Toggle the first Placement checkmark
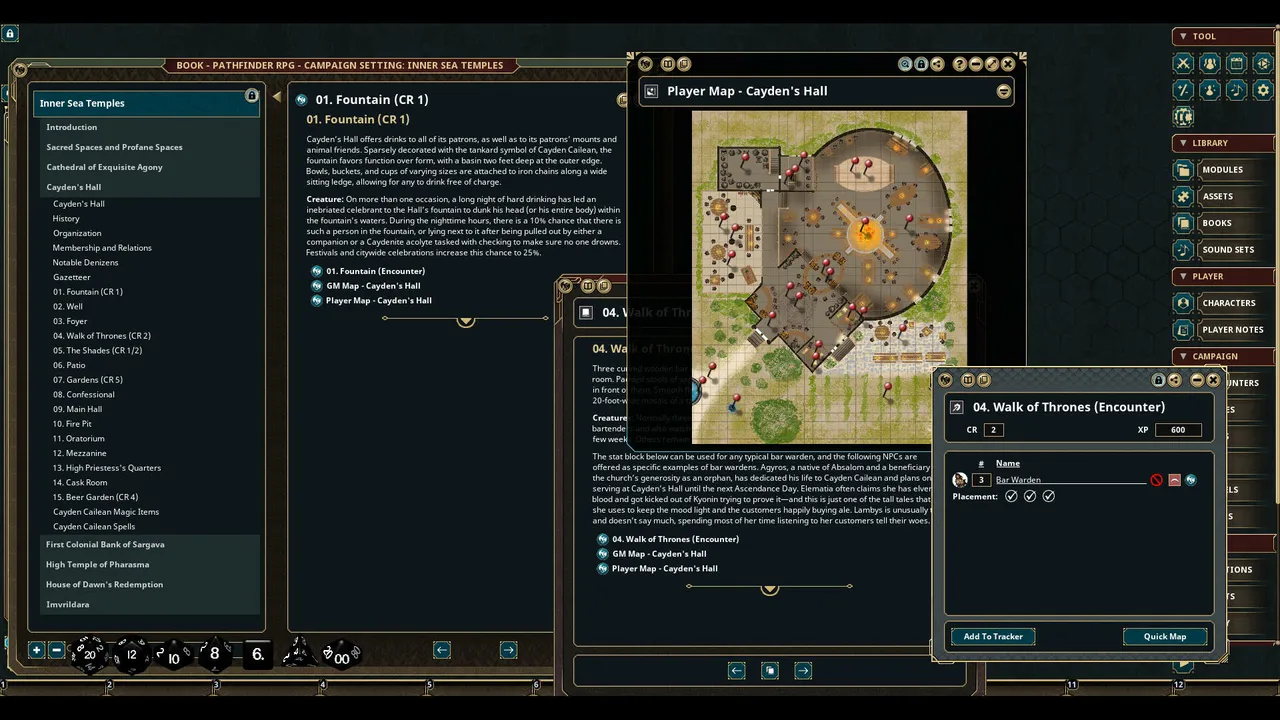The image size is (1280, 720). click(1011, 496)
